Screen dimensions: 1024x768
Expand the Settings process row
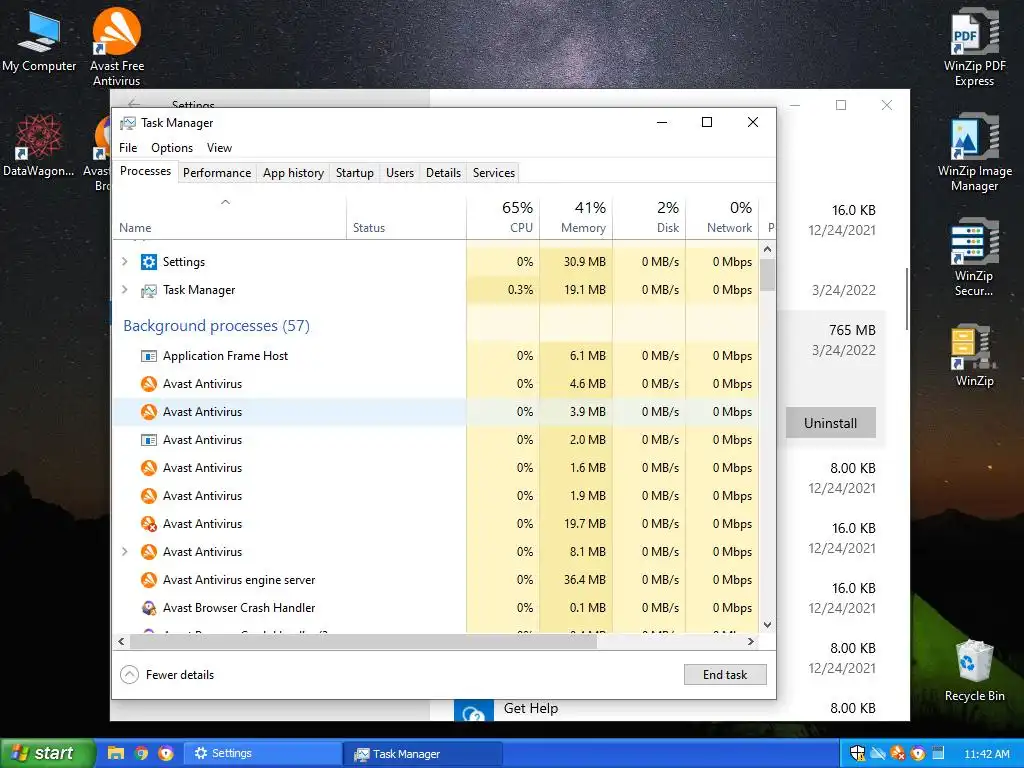(x=125, y=262)
